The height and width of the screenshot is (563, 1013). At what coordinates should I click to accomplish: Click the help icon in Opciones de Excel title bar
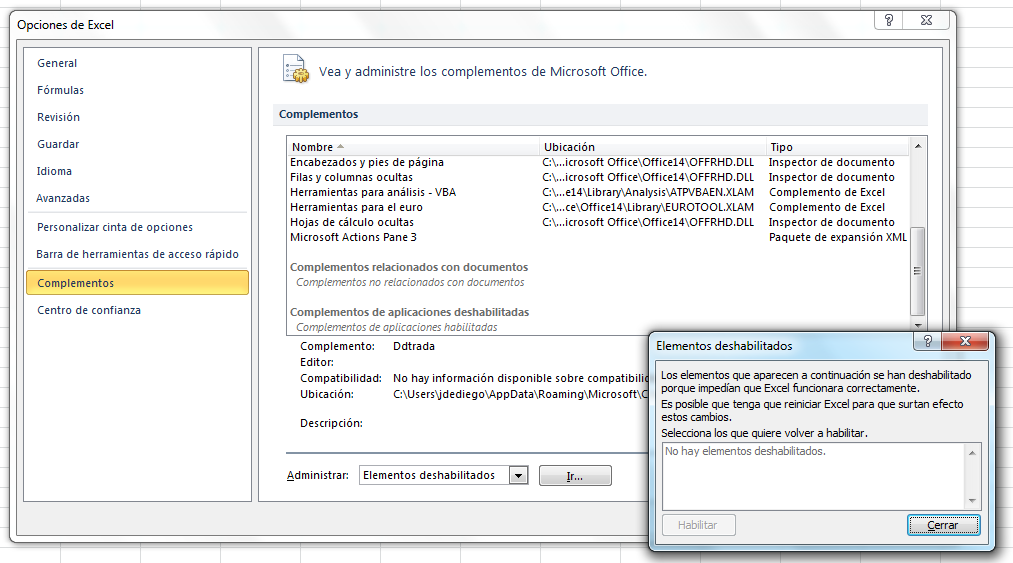pyautogui.click(x=888, y=20)
